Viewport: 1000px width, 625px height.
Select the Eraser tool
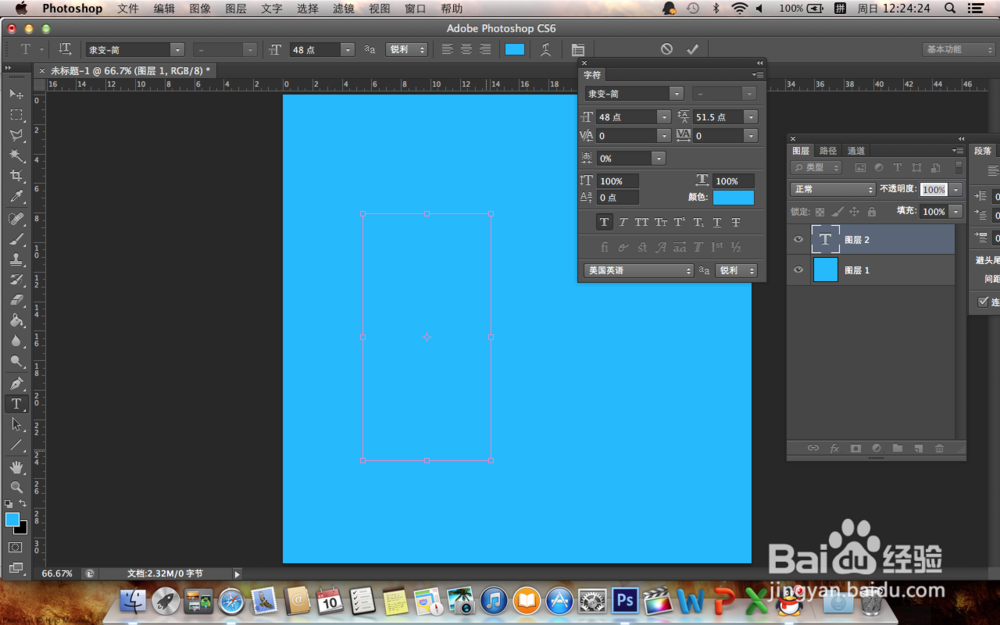[x=16, y=300]
